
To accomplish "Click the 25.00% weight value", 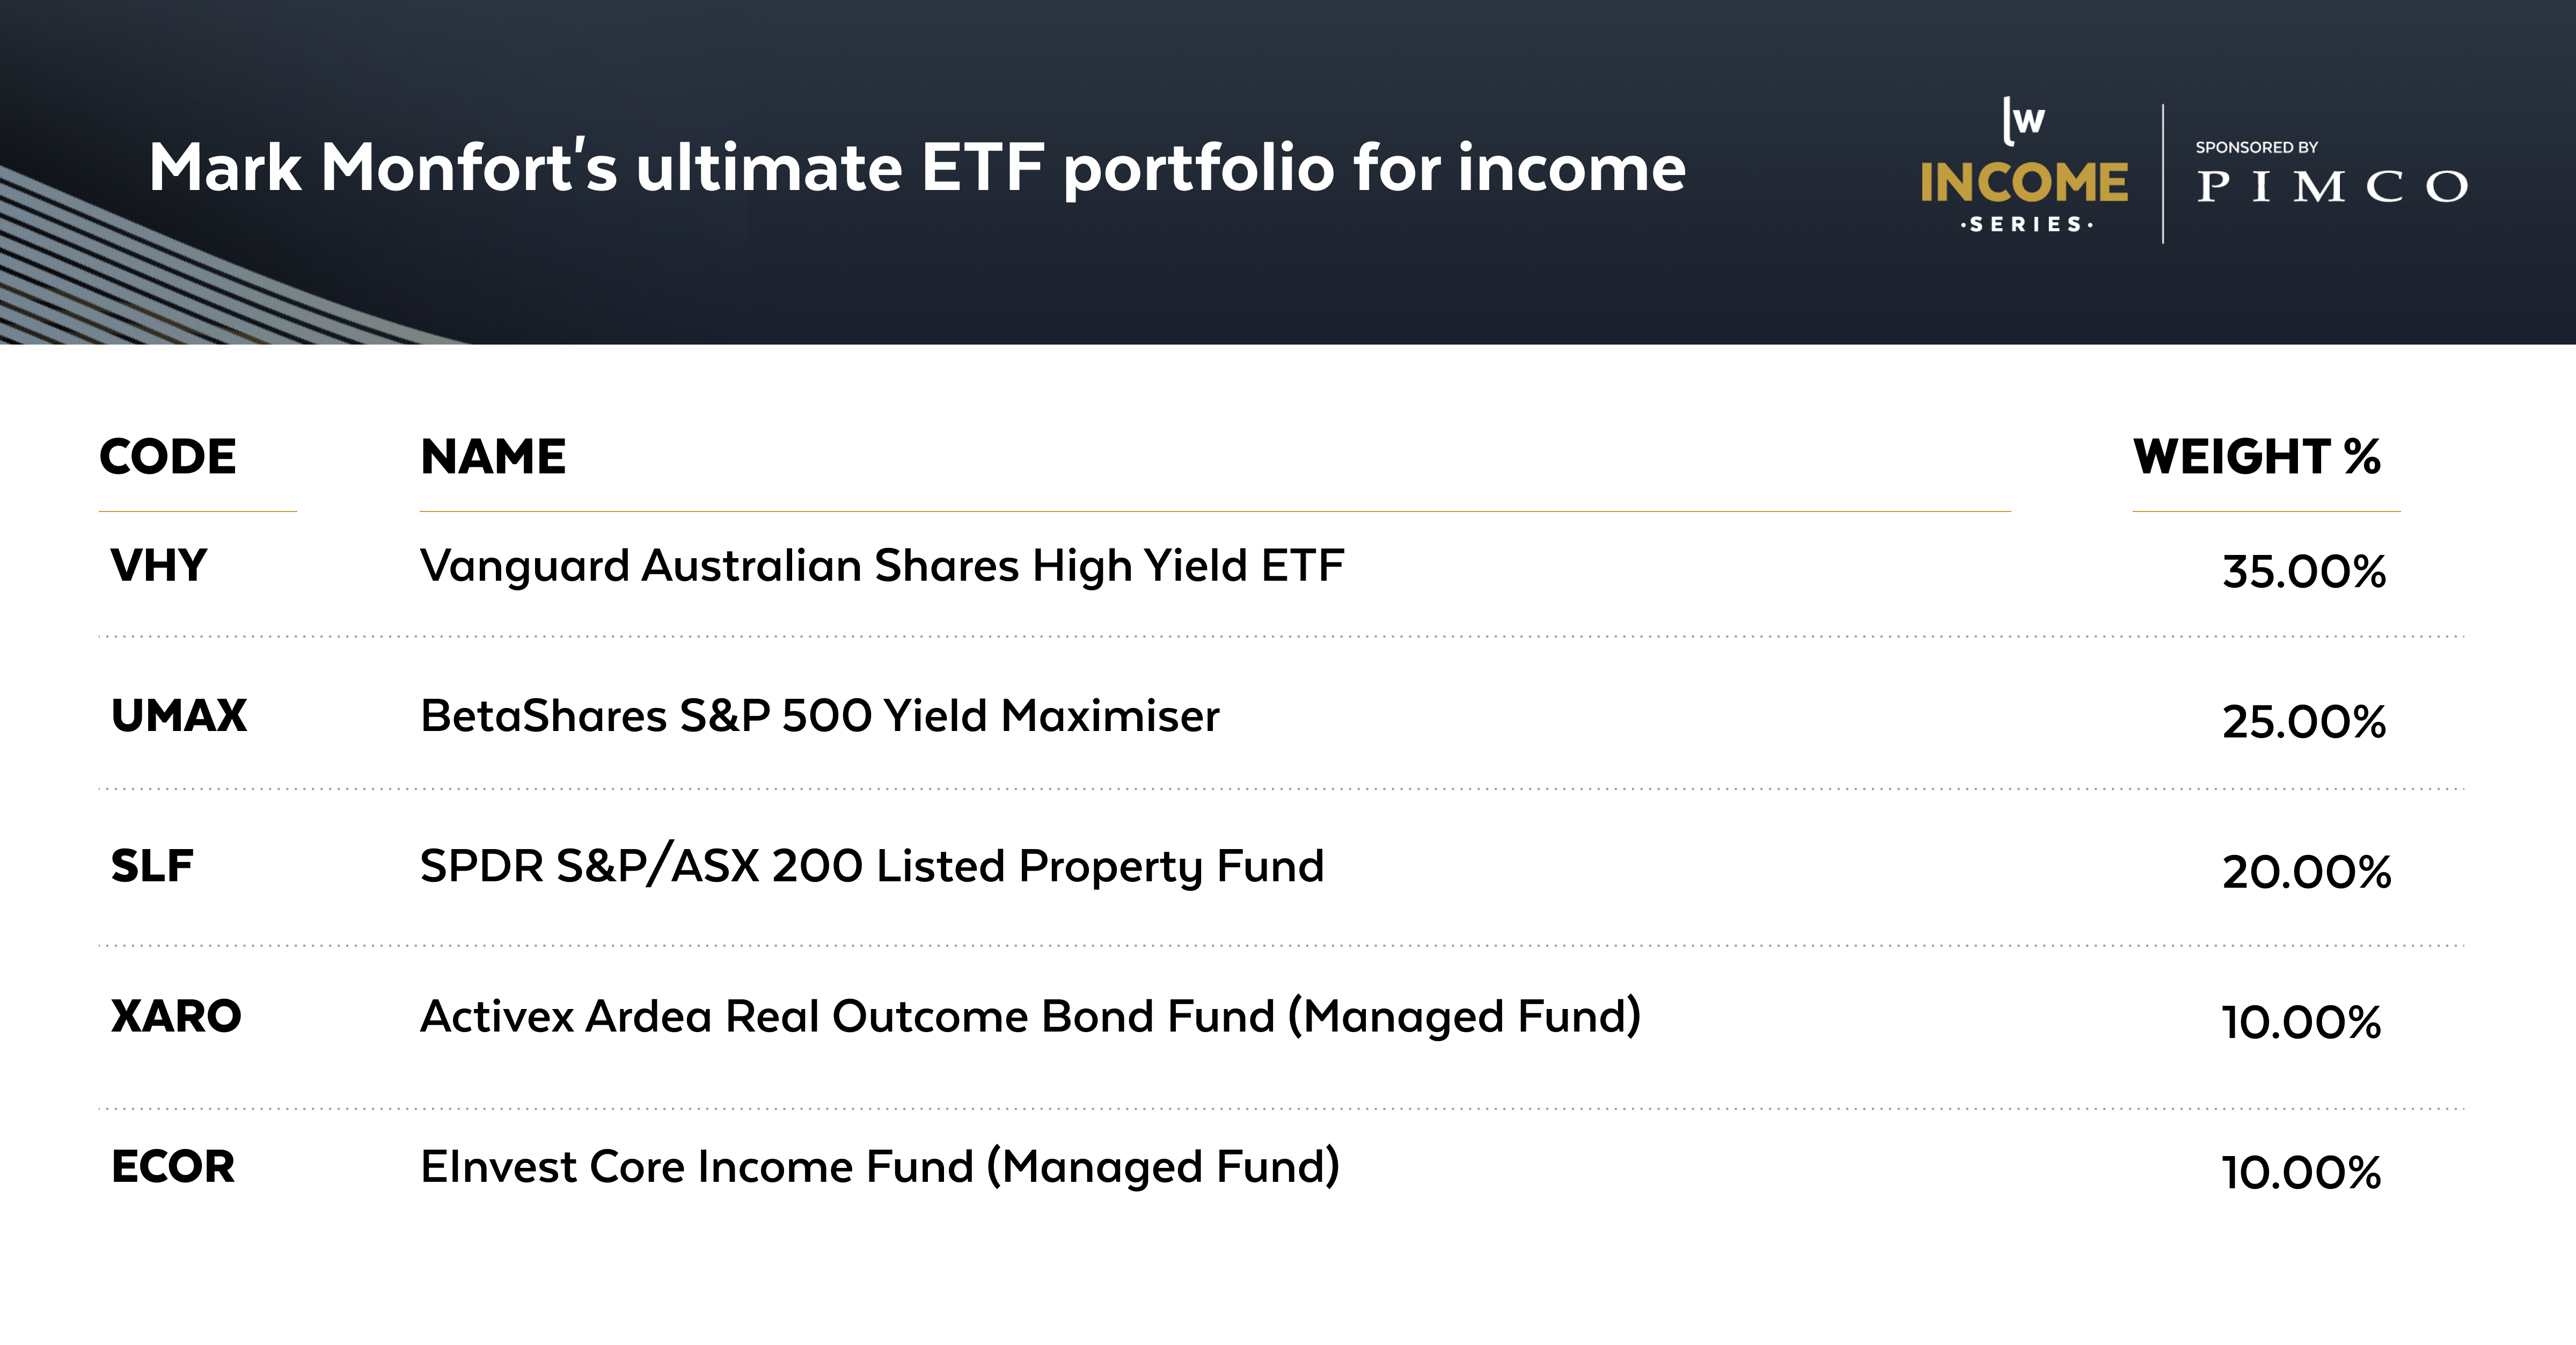I will pos(2303,722).
